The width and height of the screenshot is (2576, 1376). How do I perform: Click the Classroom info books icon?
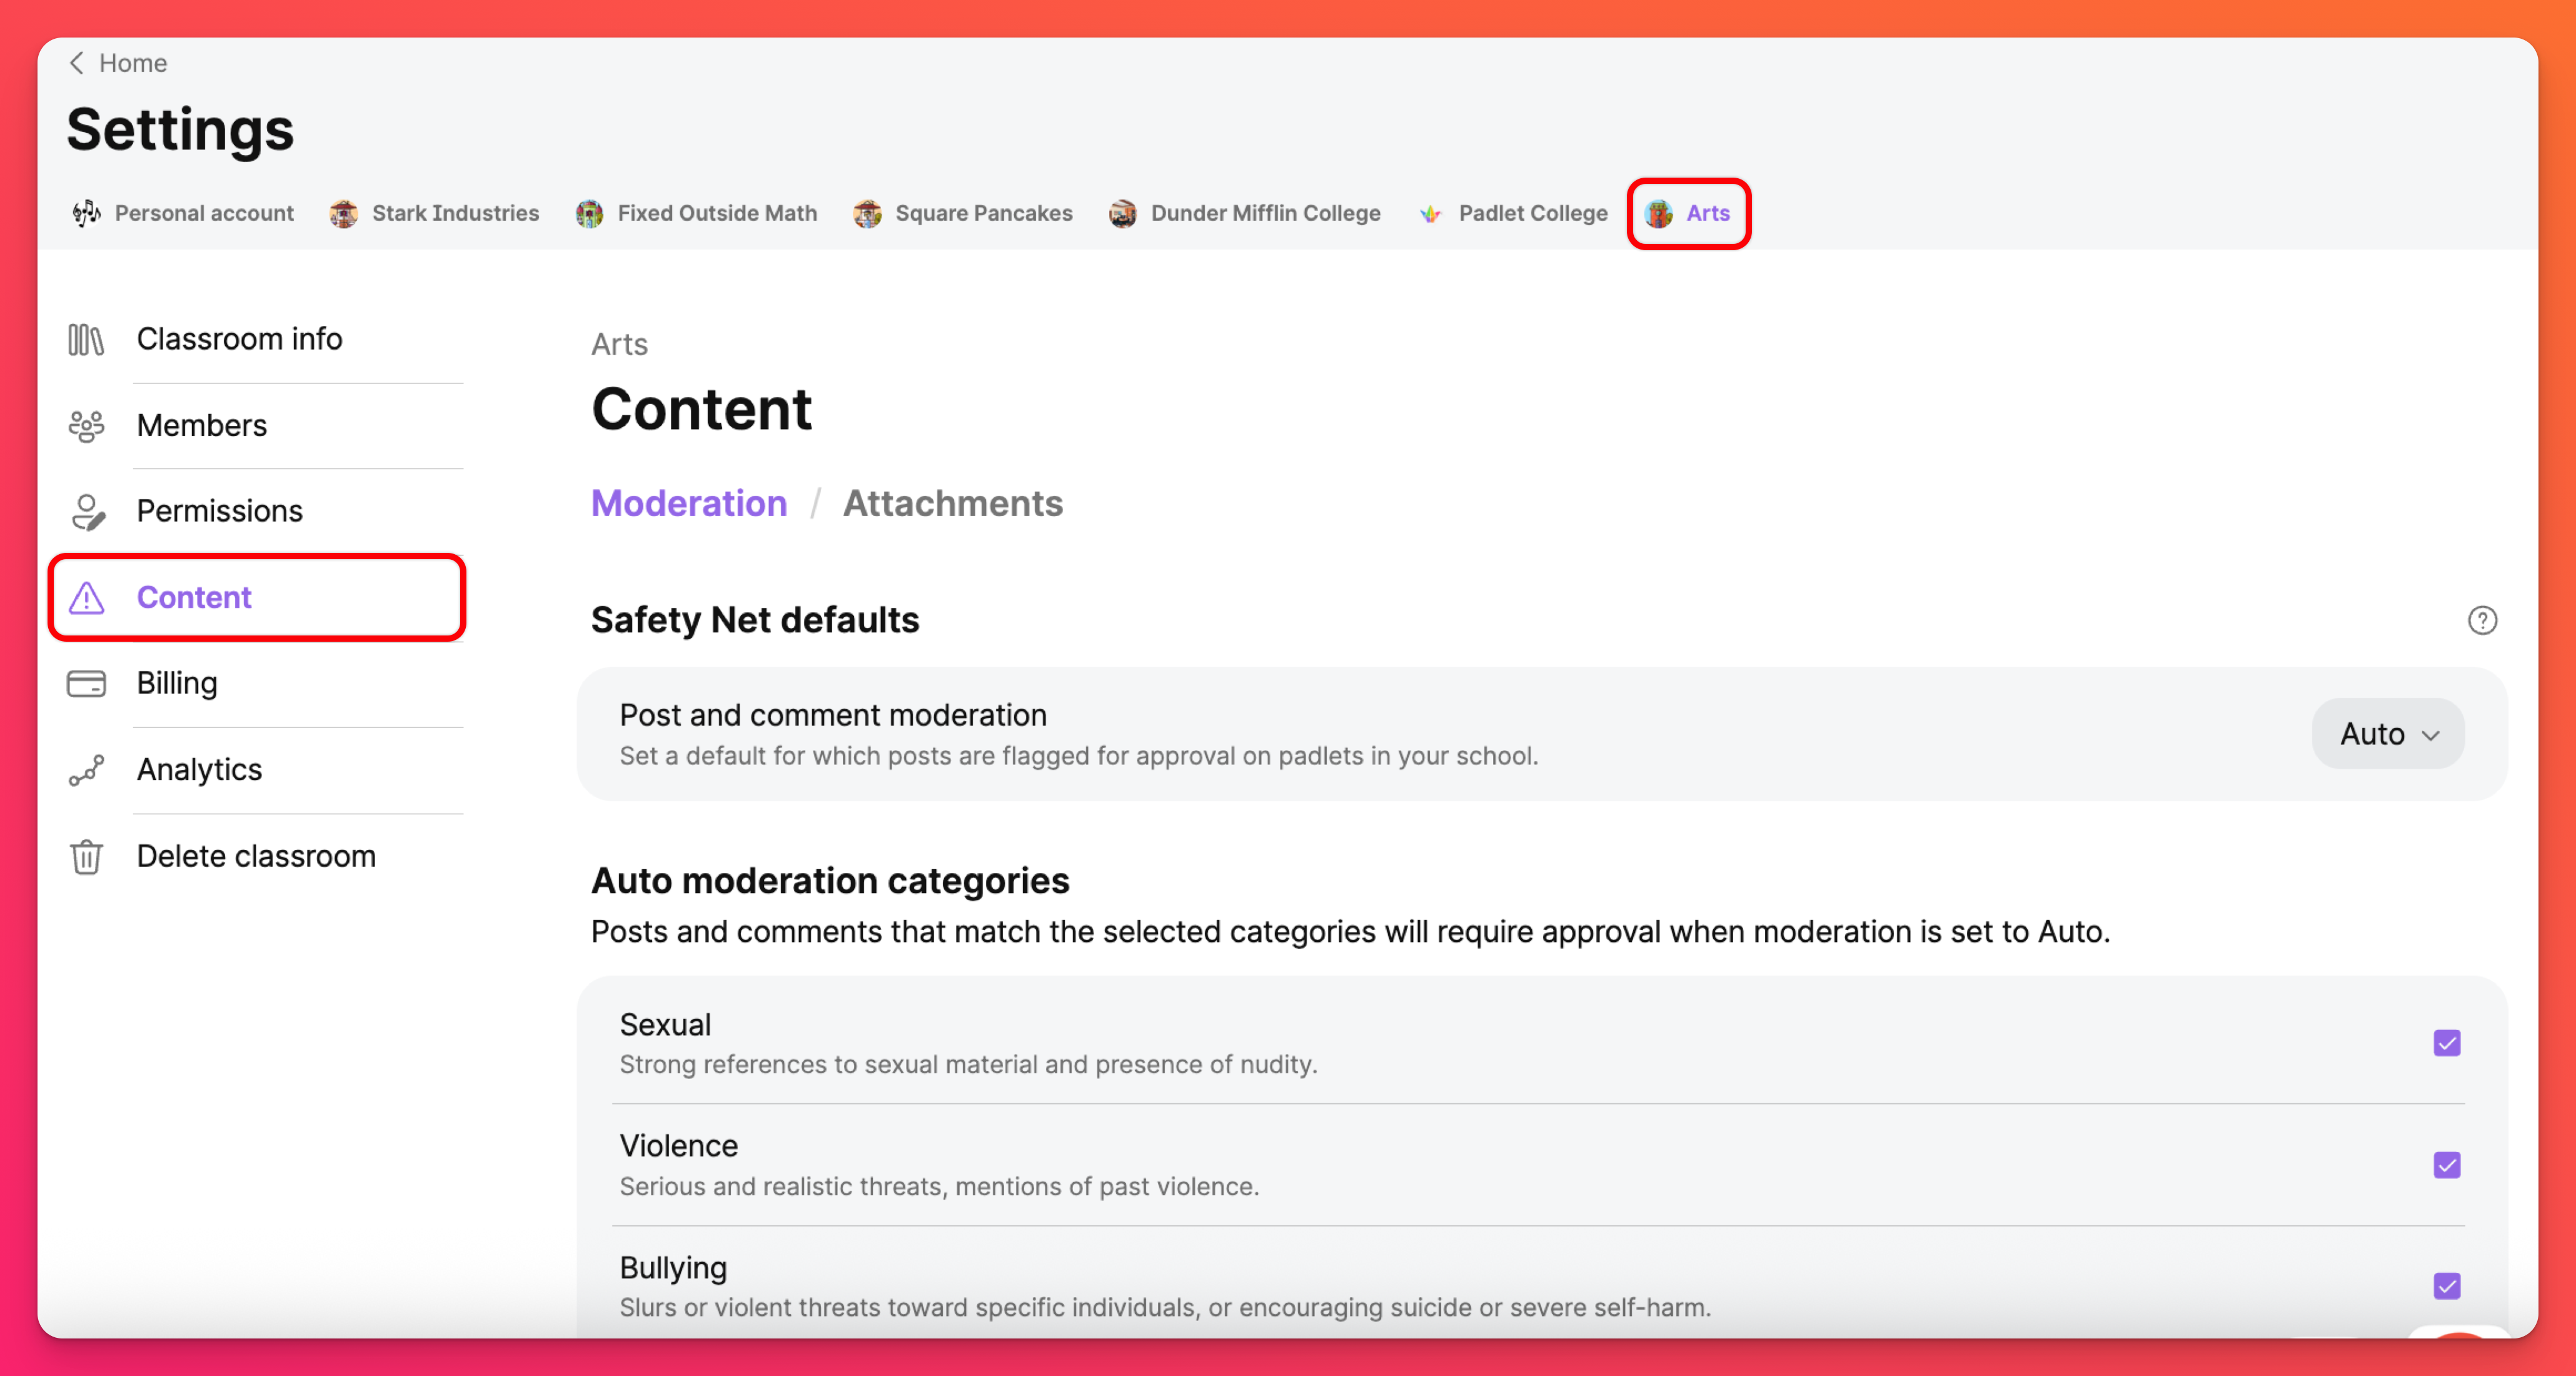[86, 339]
